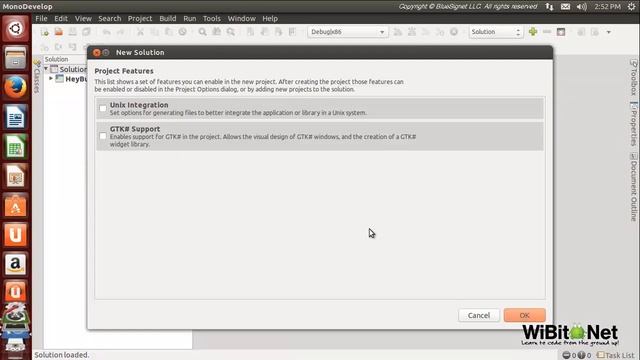Close the New Solution dialog

pyautogui.click(x=96, y=52)
